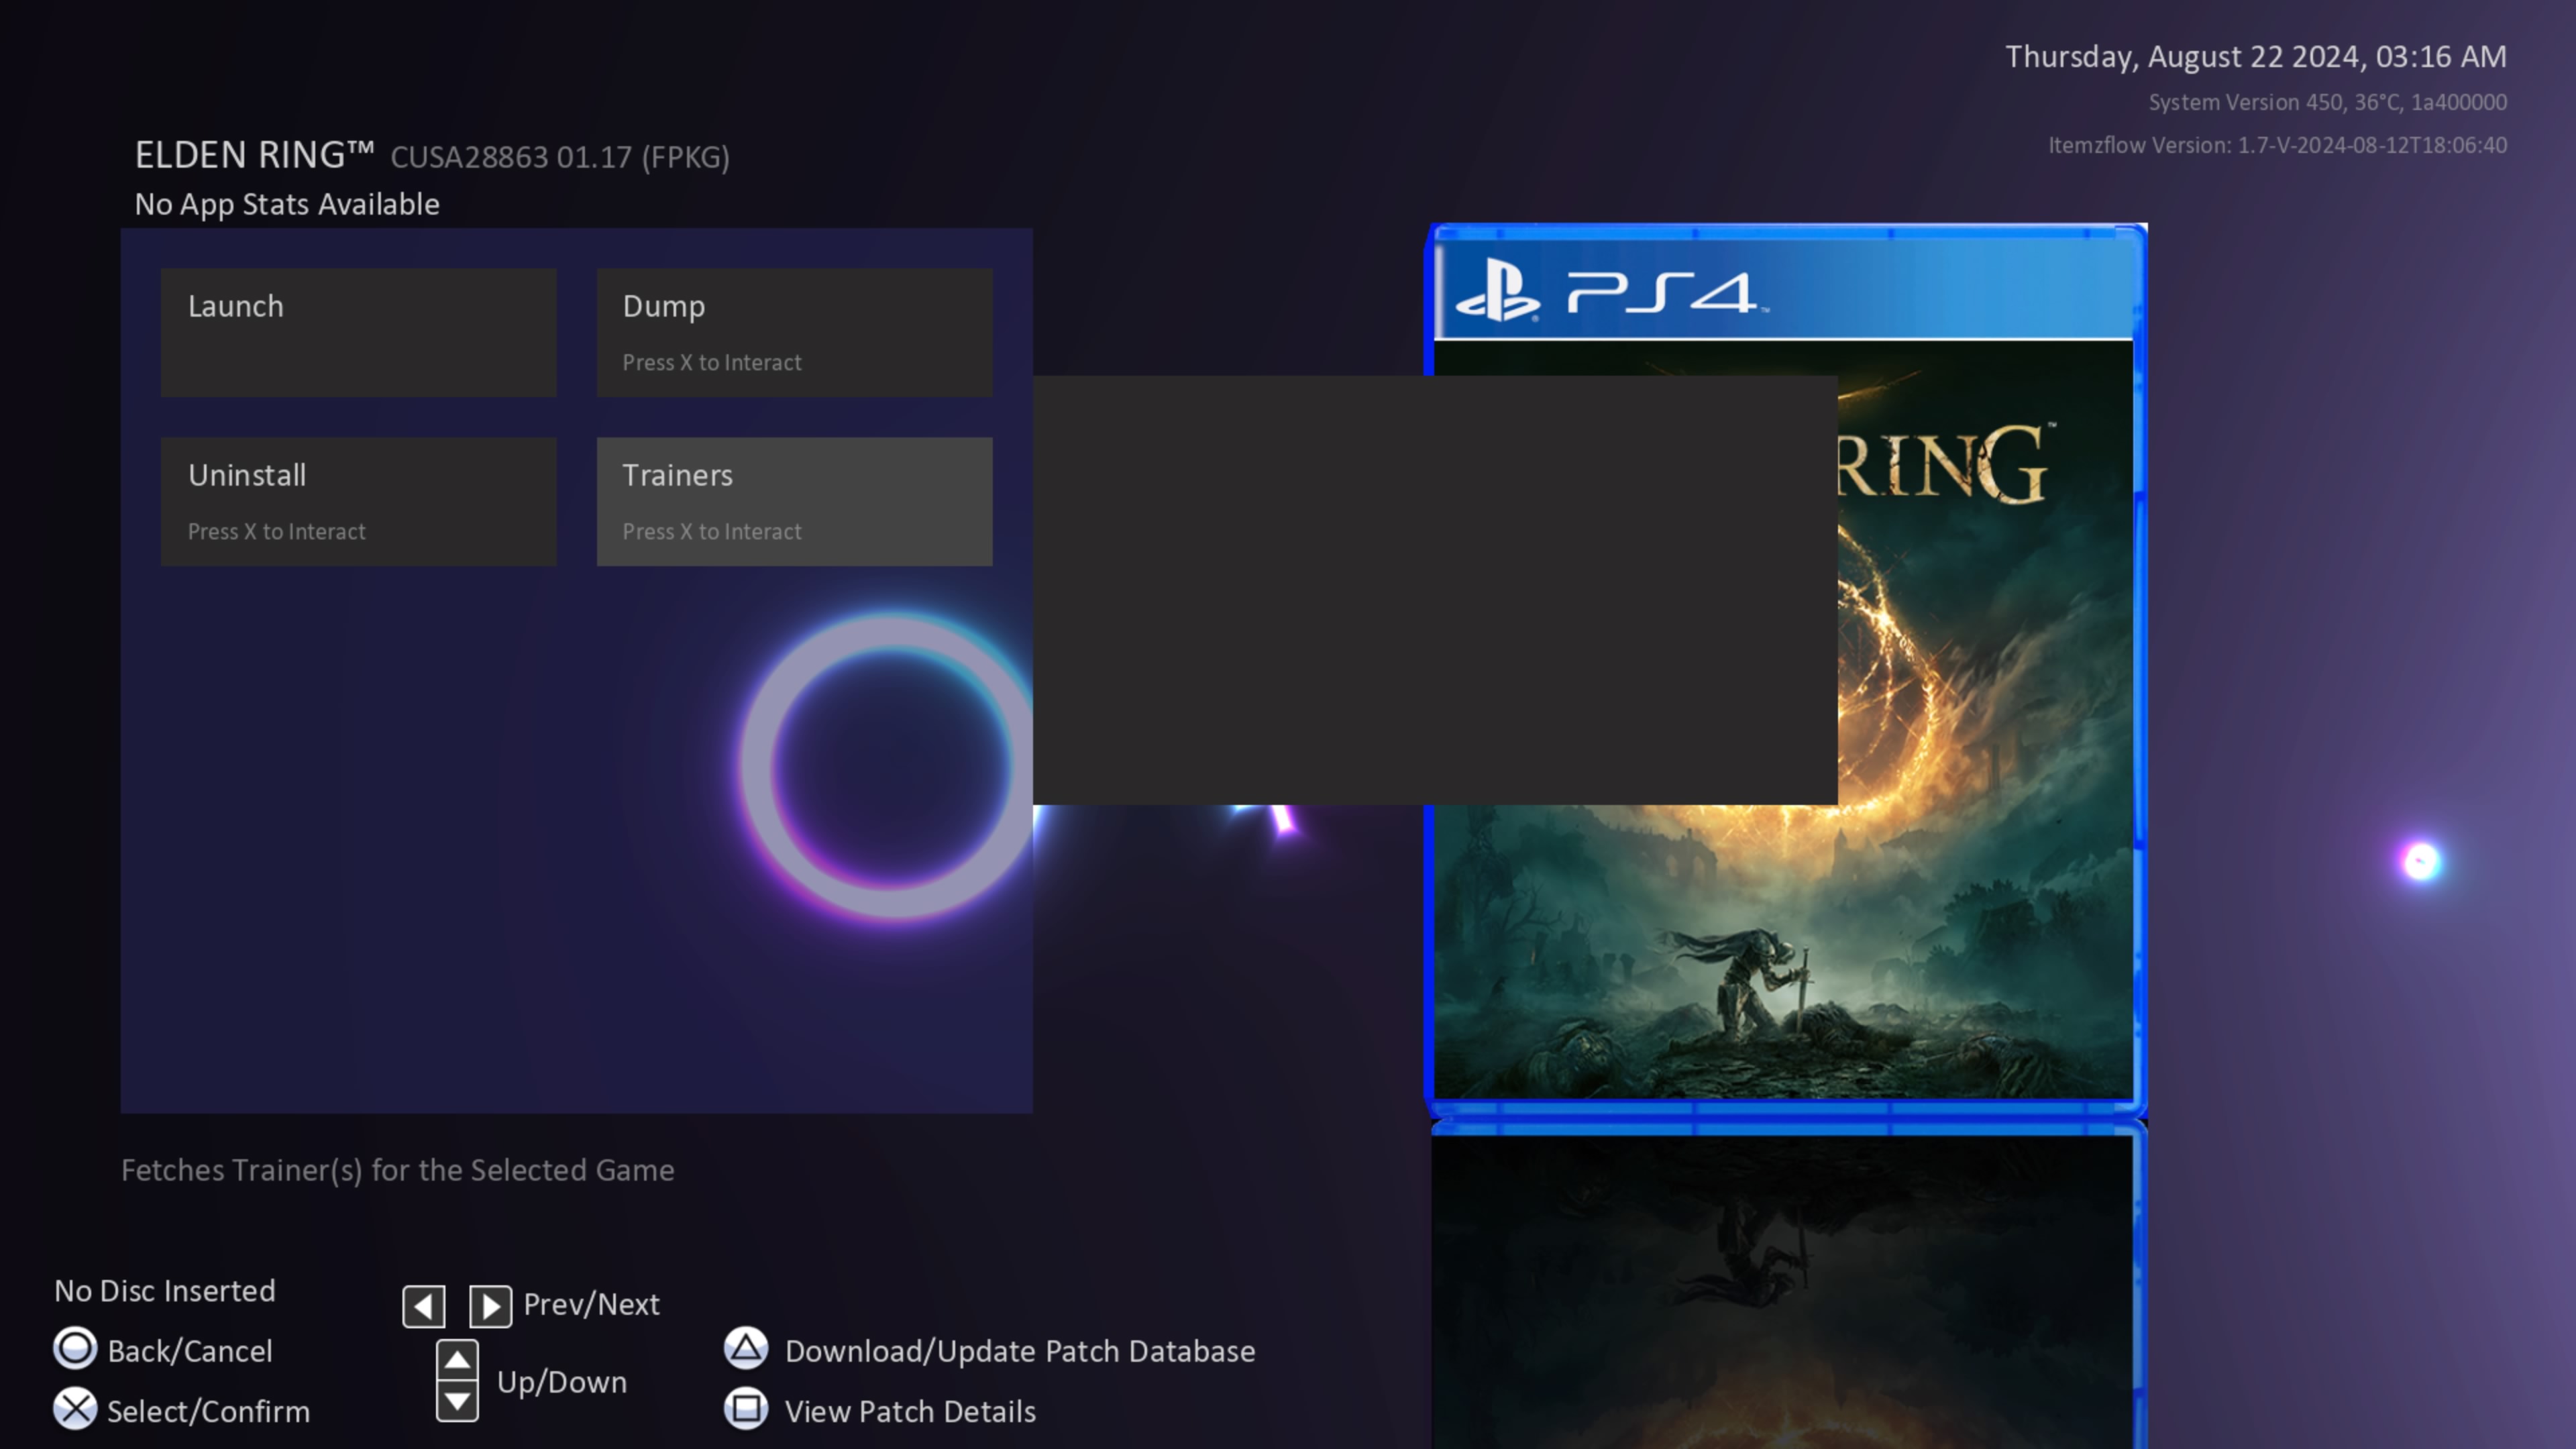Click the Download/Update Patch Database label
2576x1449 pixels.
tap(1020, 1351)
